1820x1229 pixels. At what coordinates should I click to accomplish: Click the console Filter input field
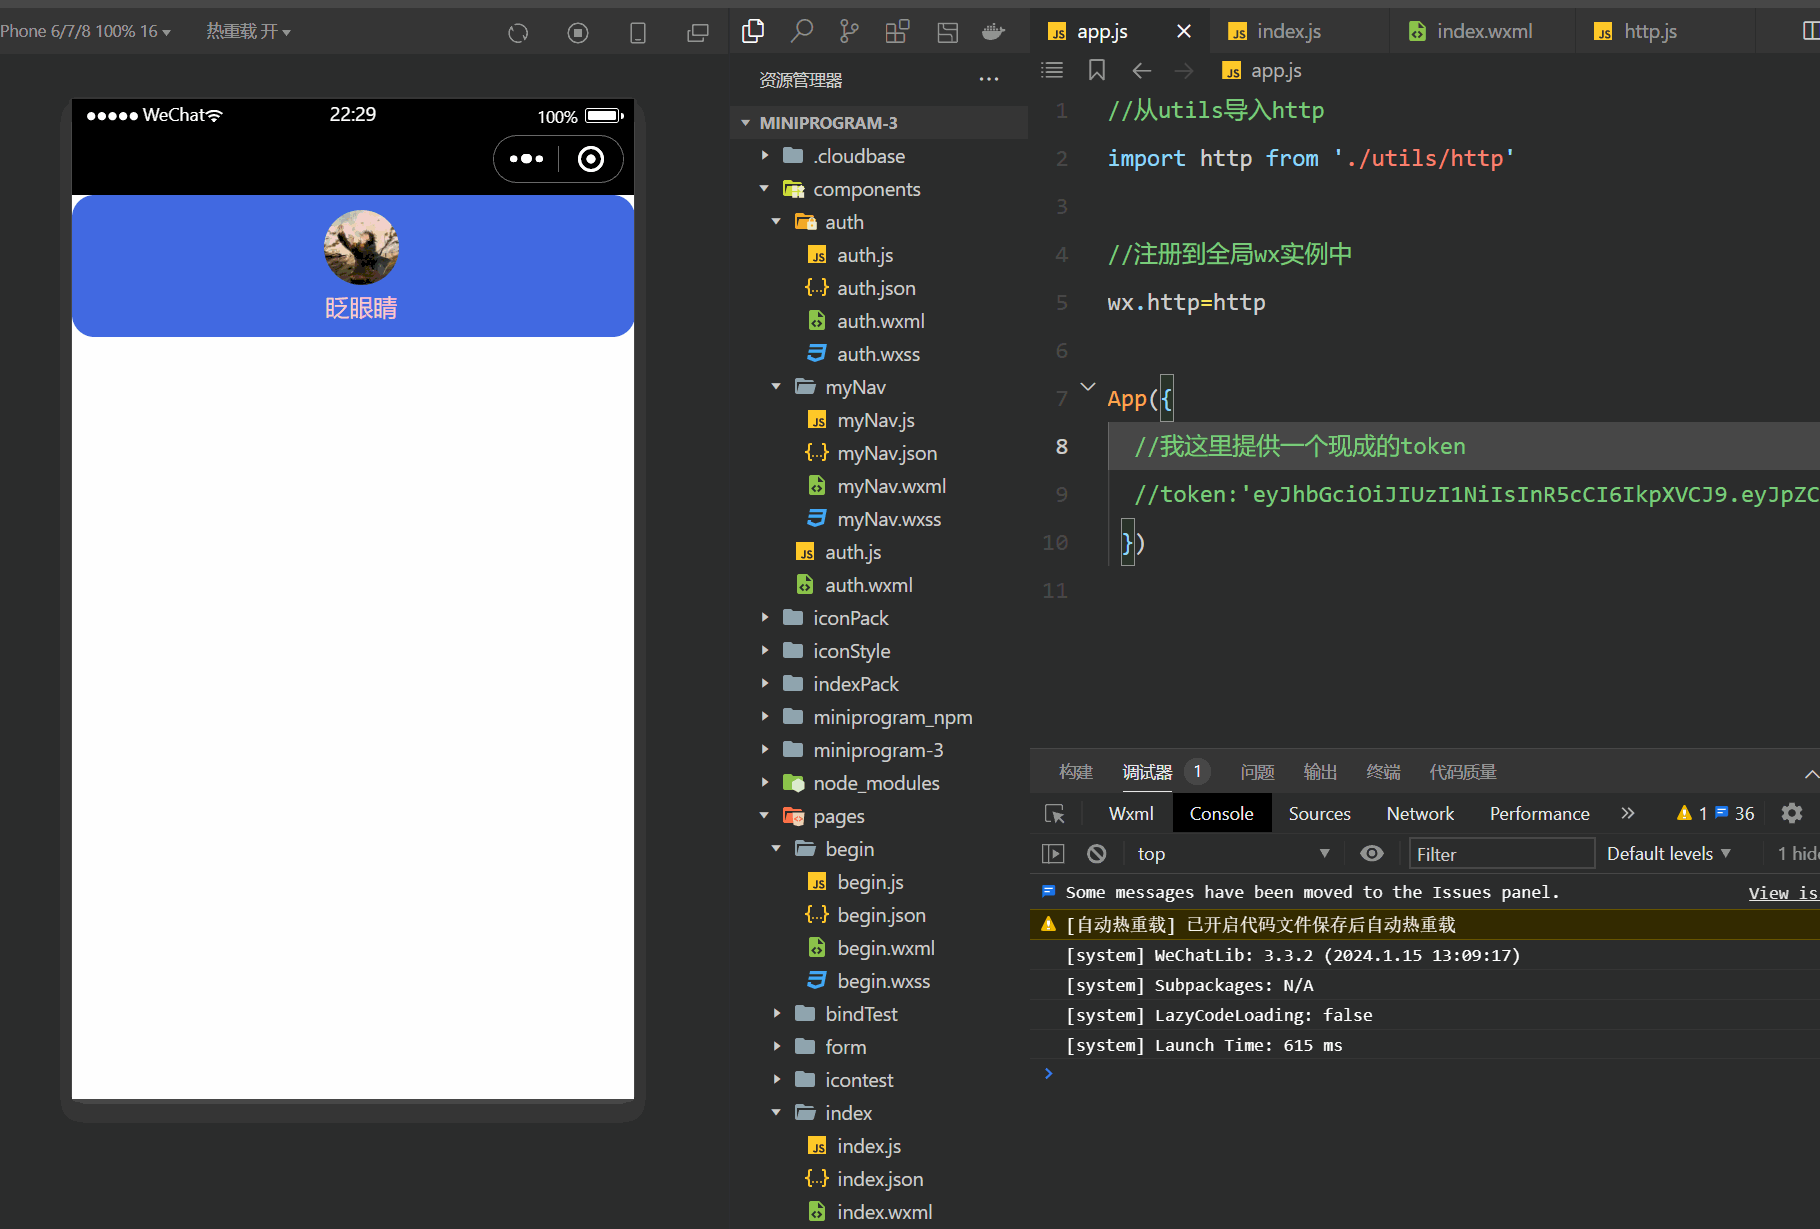1501,854
